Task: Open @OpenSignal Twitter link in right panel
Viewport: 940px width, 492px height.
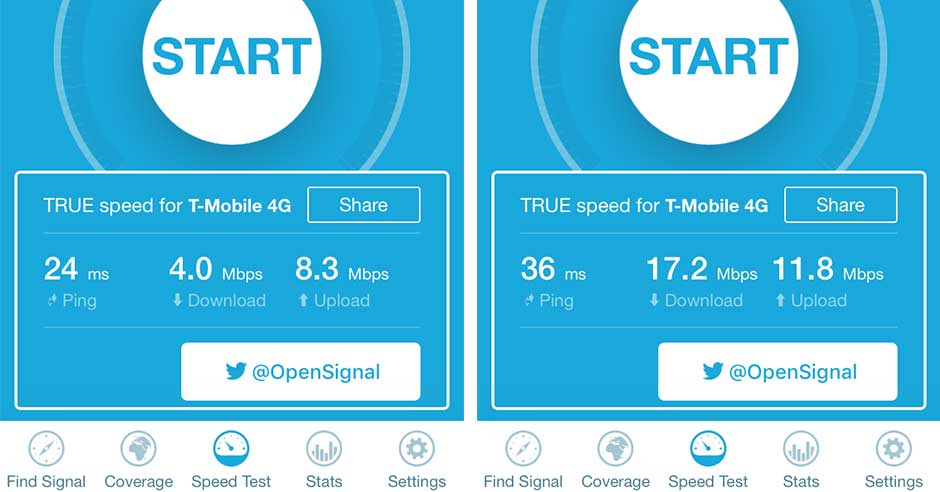Action: [778, 372]
